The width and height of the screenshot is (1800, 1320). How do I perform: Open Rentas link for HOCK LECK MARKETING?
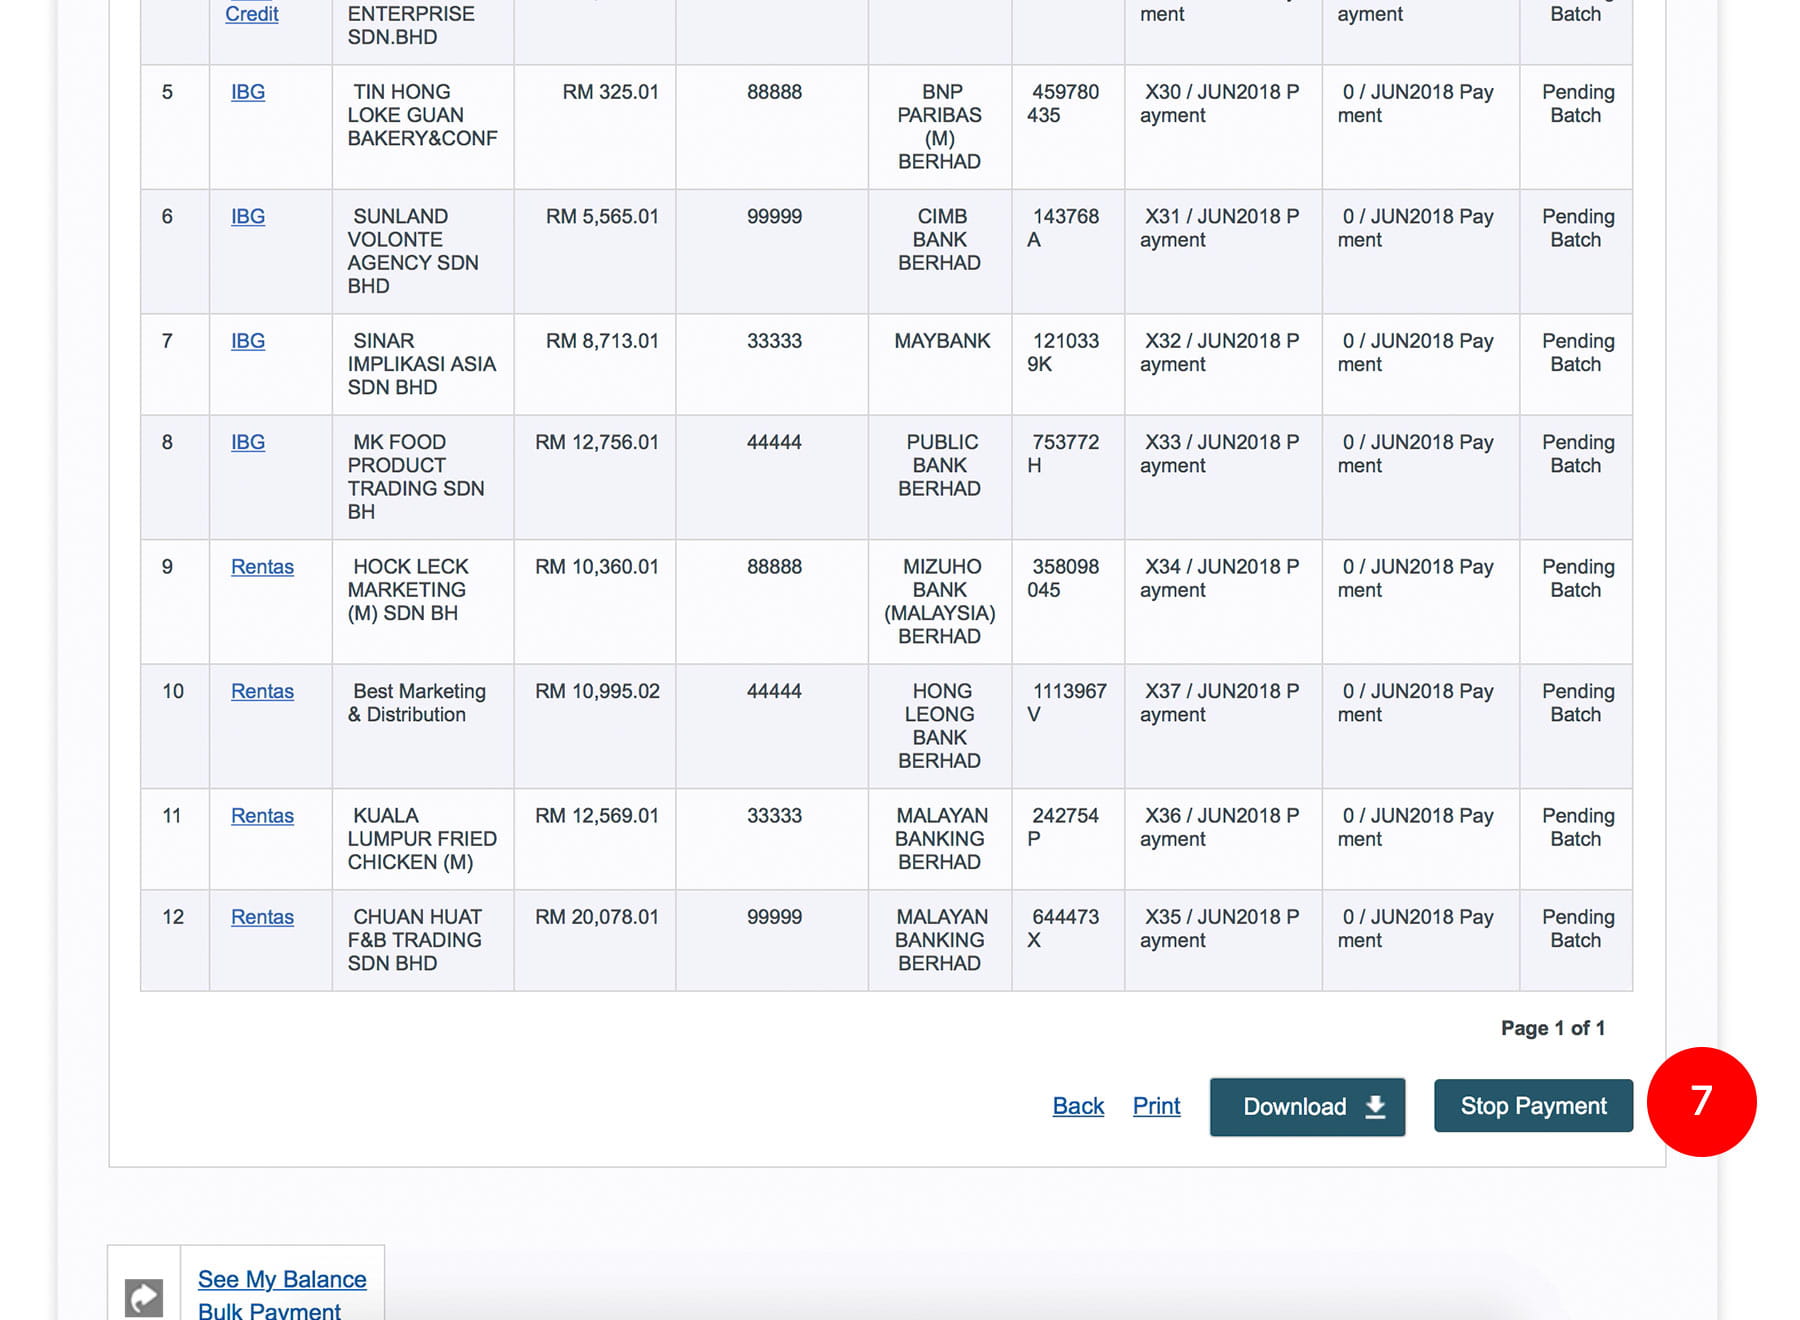pyautogui.click(x=262, y=567)
